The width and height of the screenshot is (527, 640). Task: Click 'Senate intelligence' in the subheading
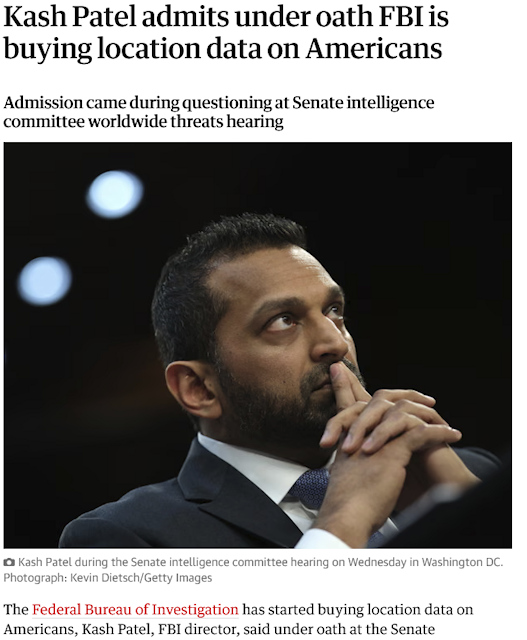[363, 102]
